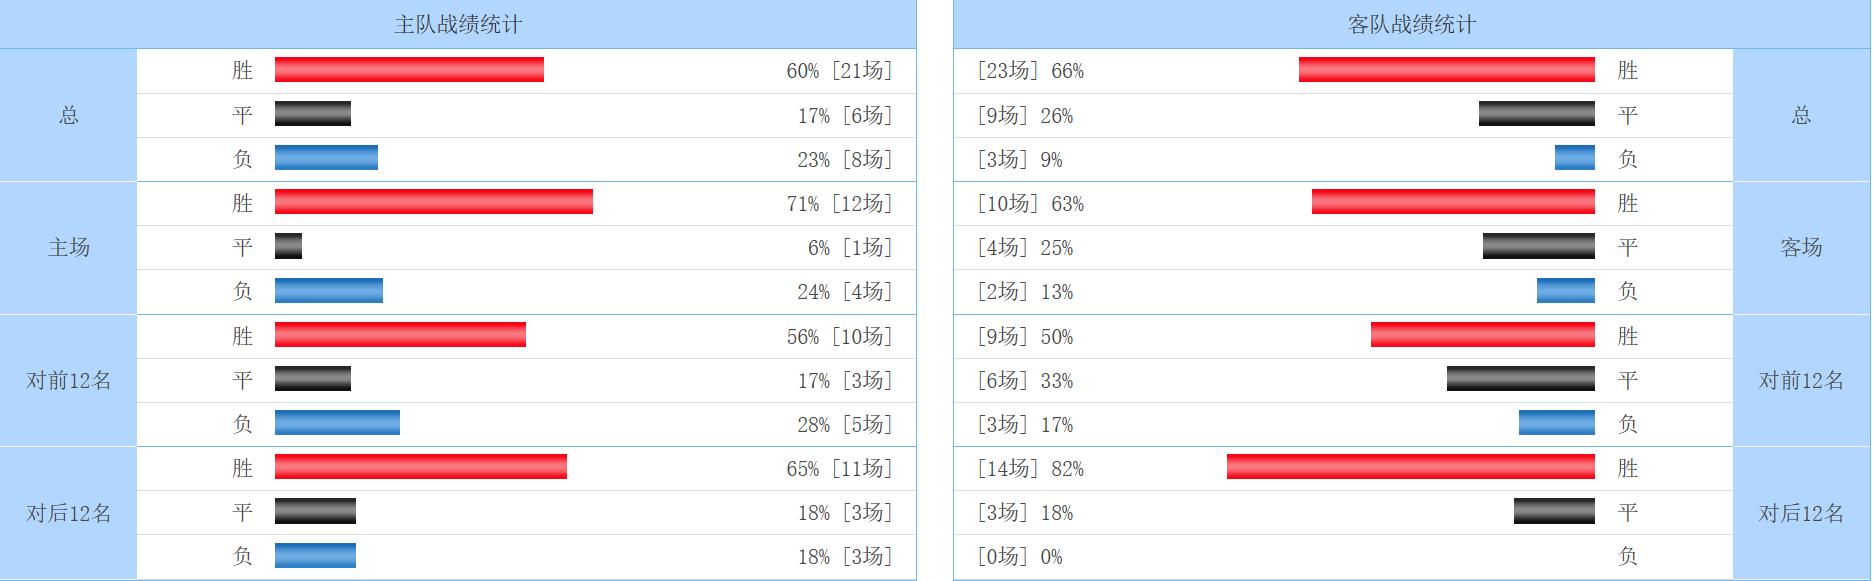Click the home team's 总 section label

click(x=68, y=115)
